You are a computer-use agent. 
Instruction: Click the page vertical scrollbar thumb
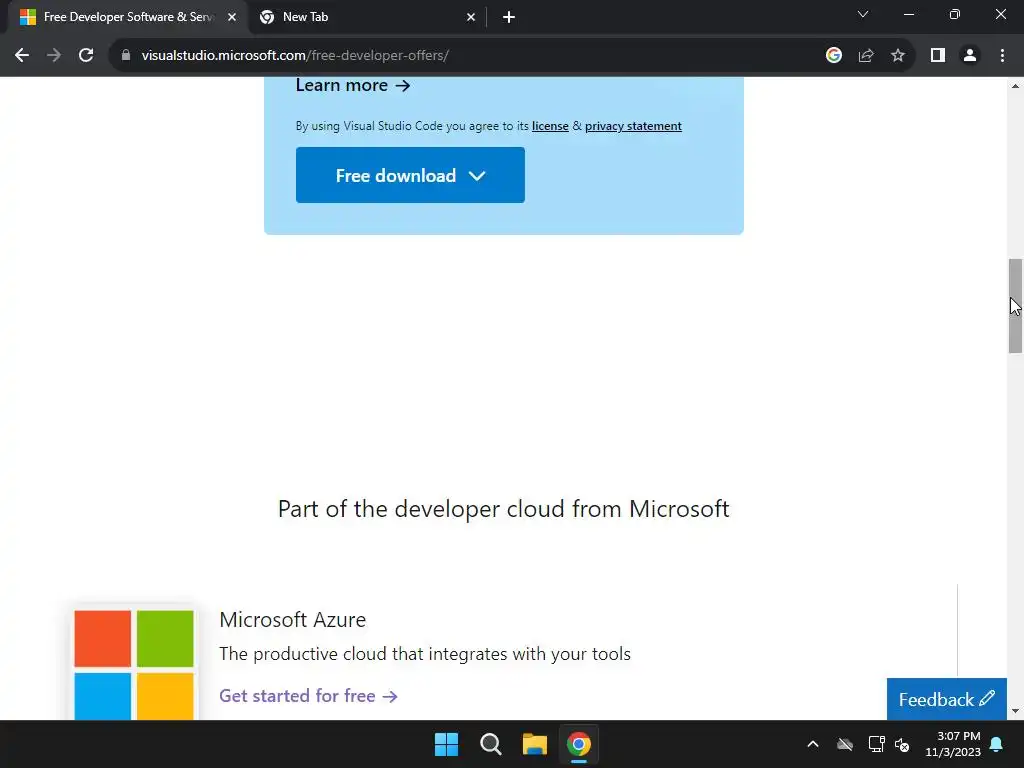click(x=1015, y=306)
